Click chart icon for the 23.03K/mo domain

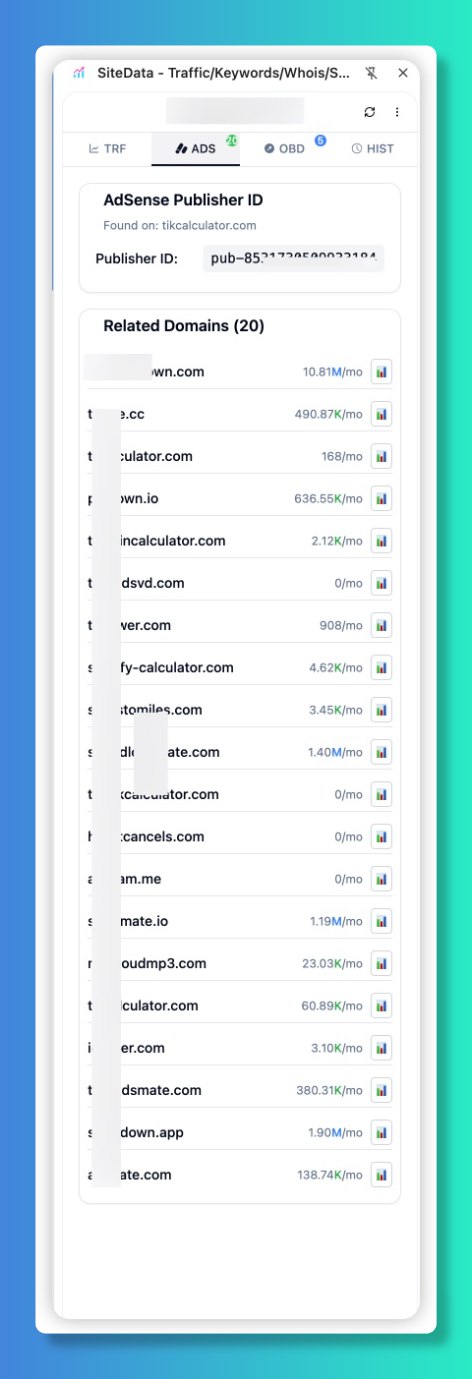381,964
